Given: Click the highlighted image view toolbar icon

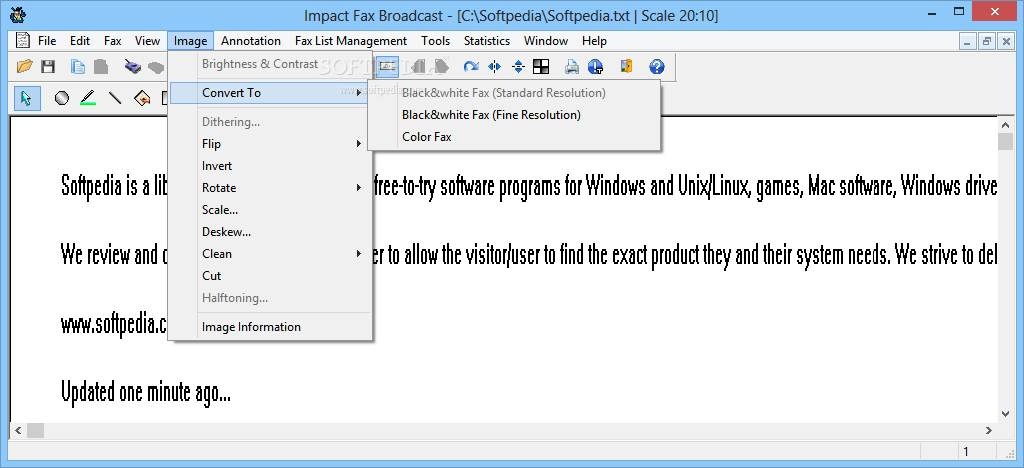Looking at the screenshot, I should (387, 66).
